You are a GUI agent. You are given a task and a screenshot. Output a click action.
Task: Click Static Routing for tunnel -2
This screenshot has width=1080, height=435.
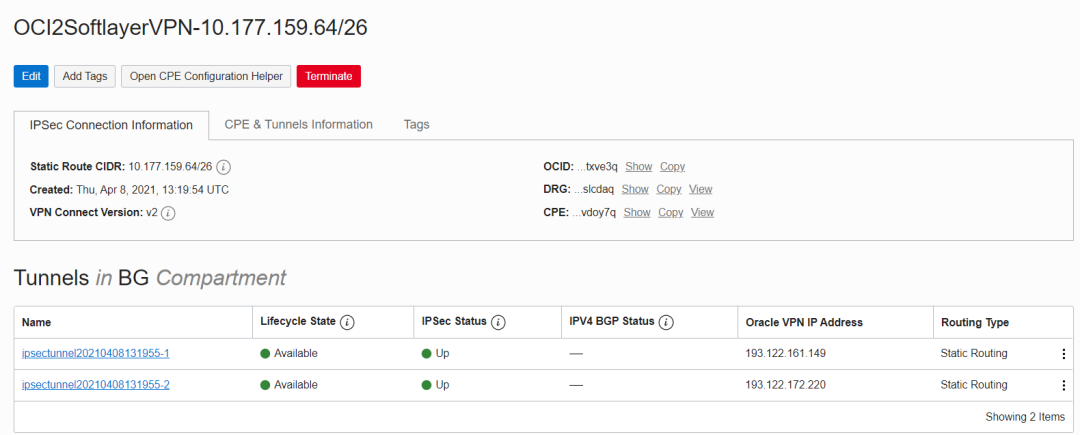click(974, 385)
